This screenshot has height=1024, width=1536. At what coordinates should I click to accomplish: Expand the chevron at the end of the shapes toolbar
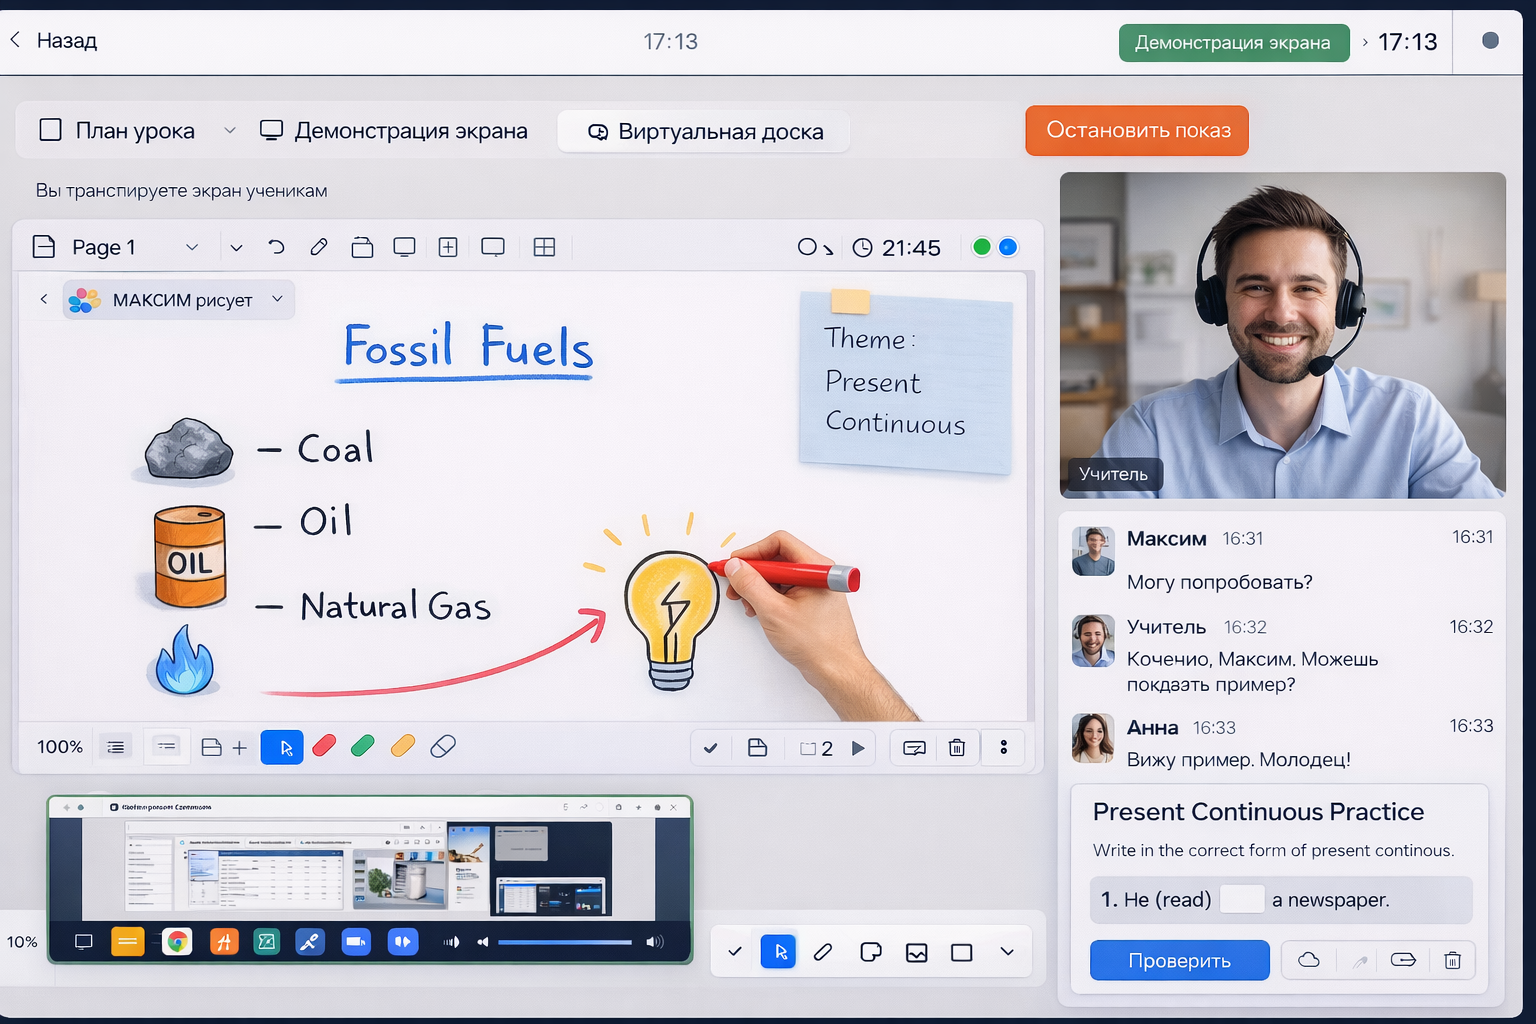1007,952
